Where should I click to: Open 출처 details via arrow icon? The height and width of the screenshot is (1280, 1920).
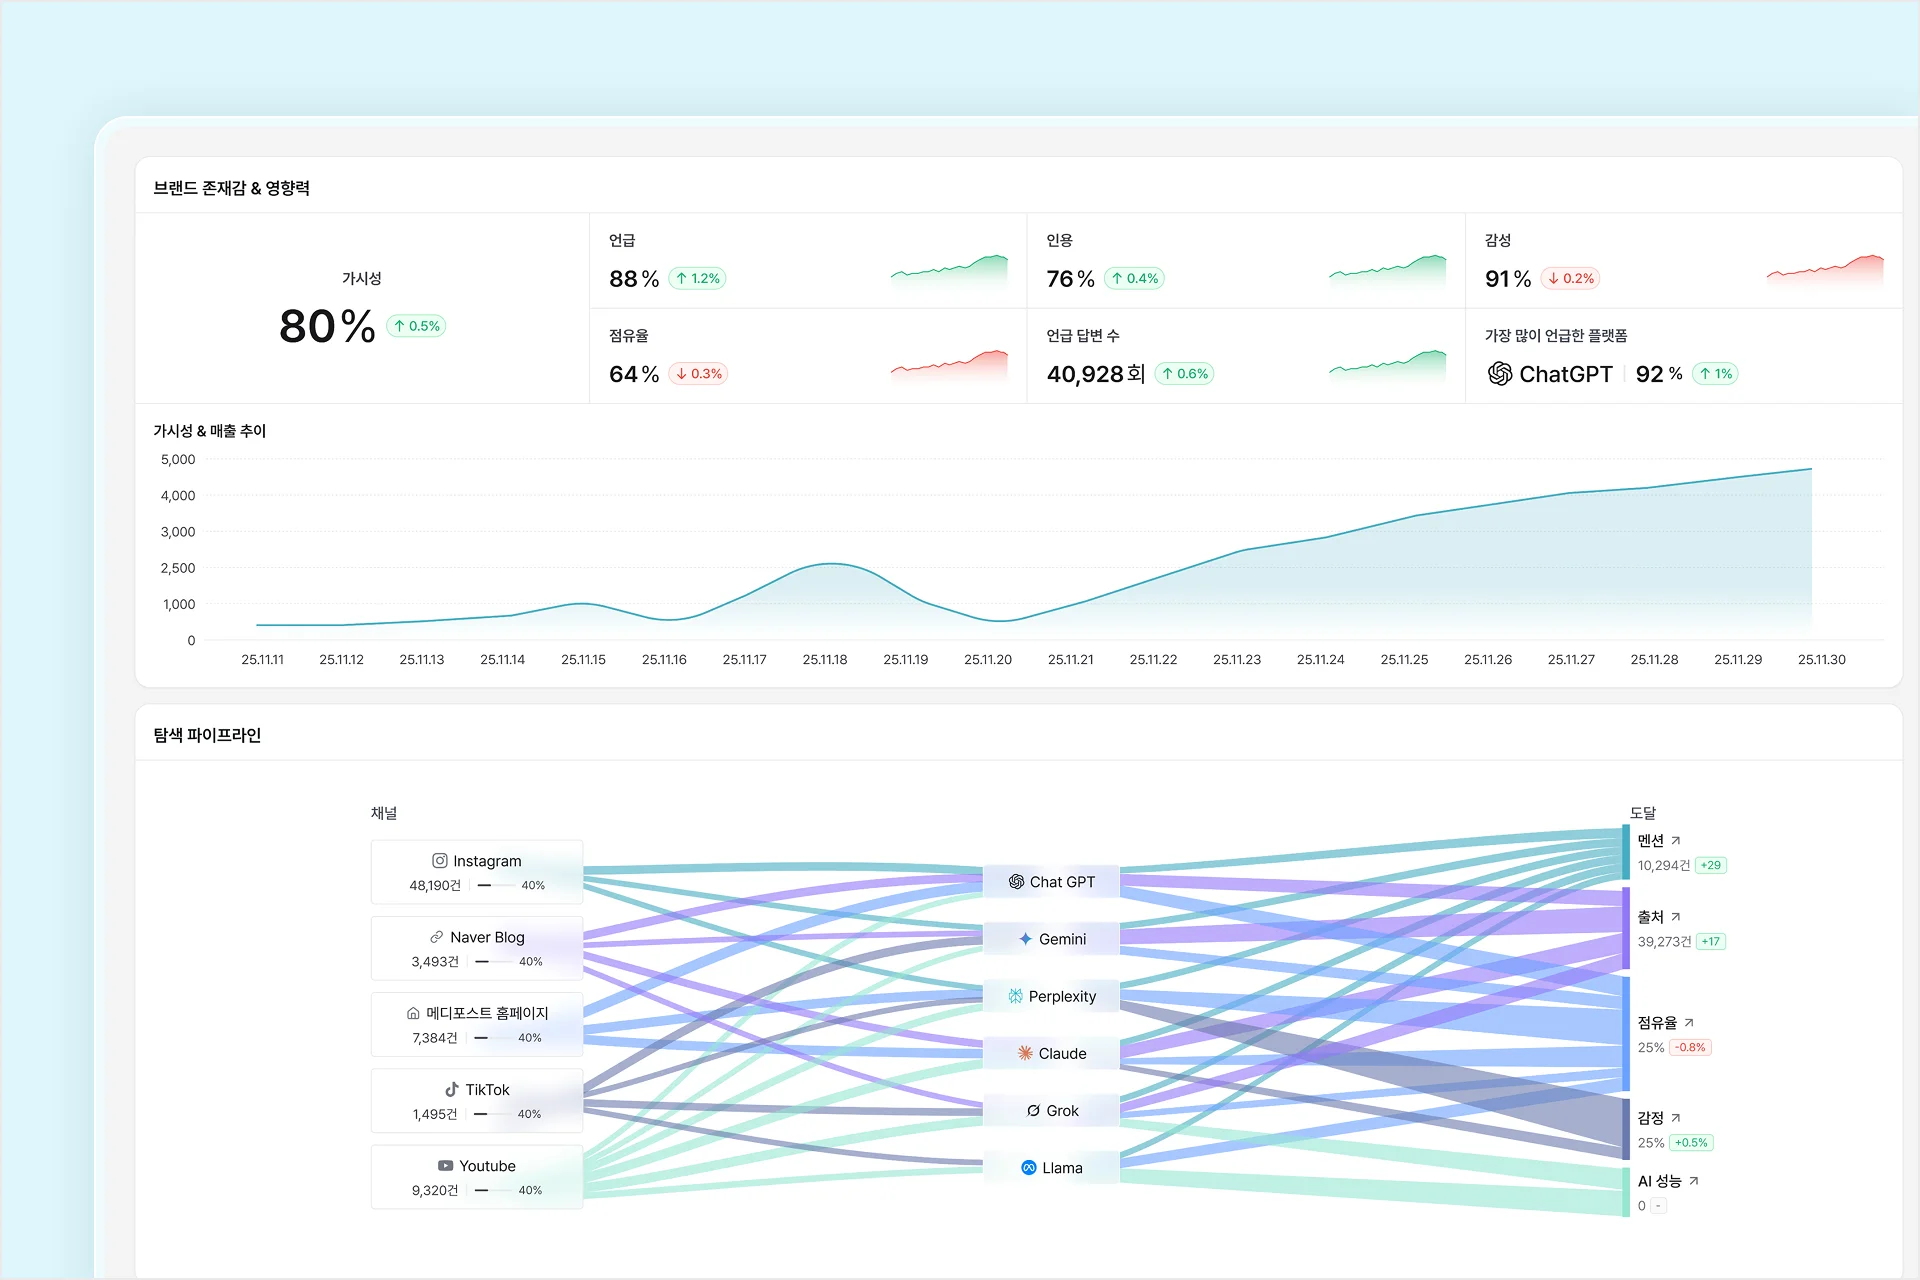[1676, 917]
